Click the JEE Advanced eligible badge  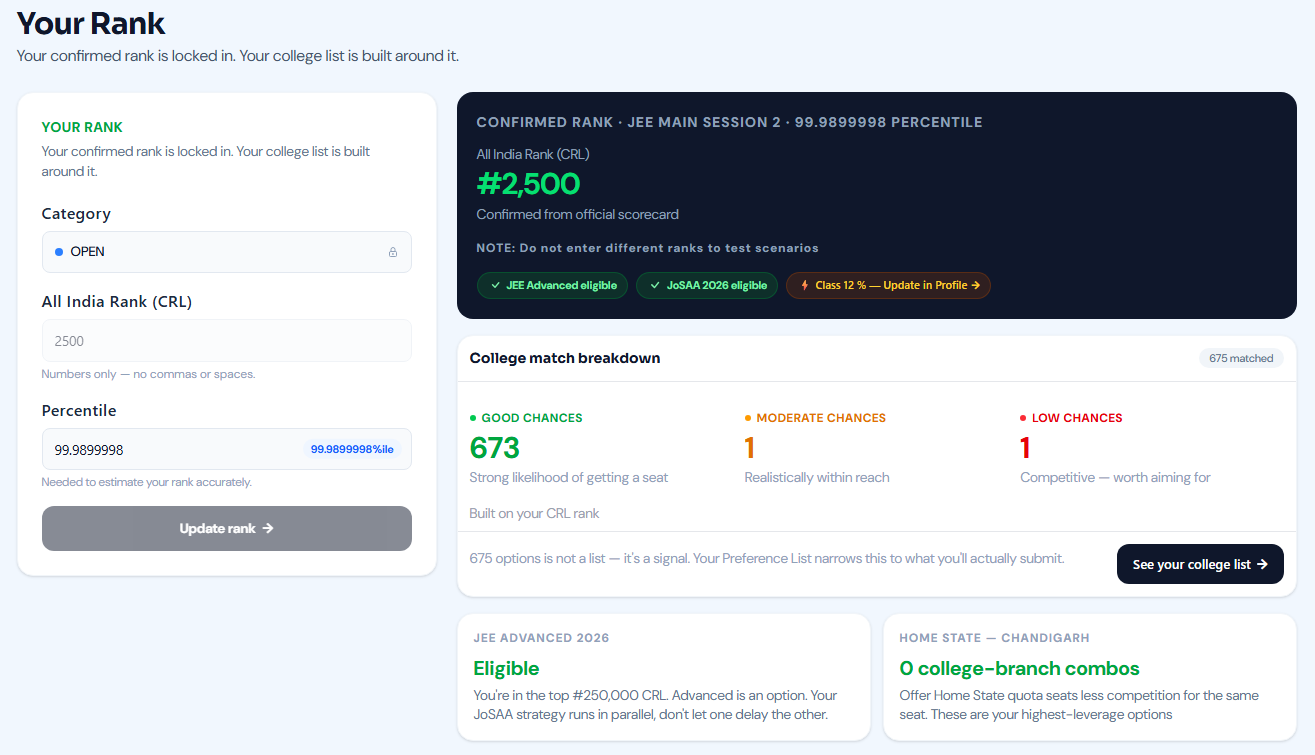pyautogui.click(x=553, y=285)
